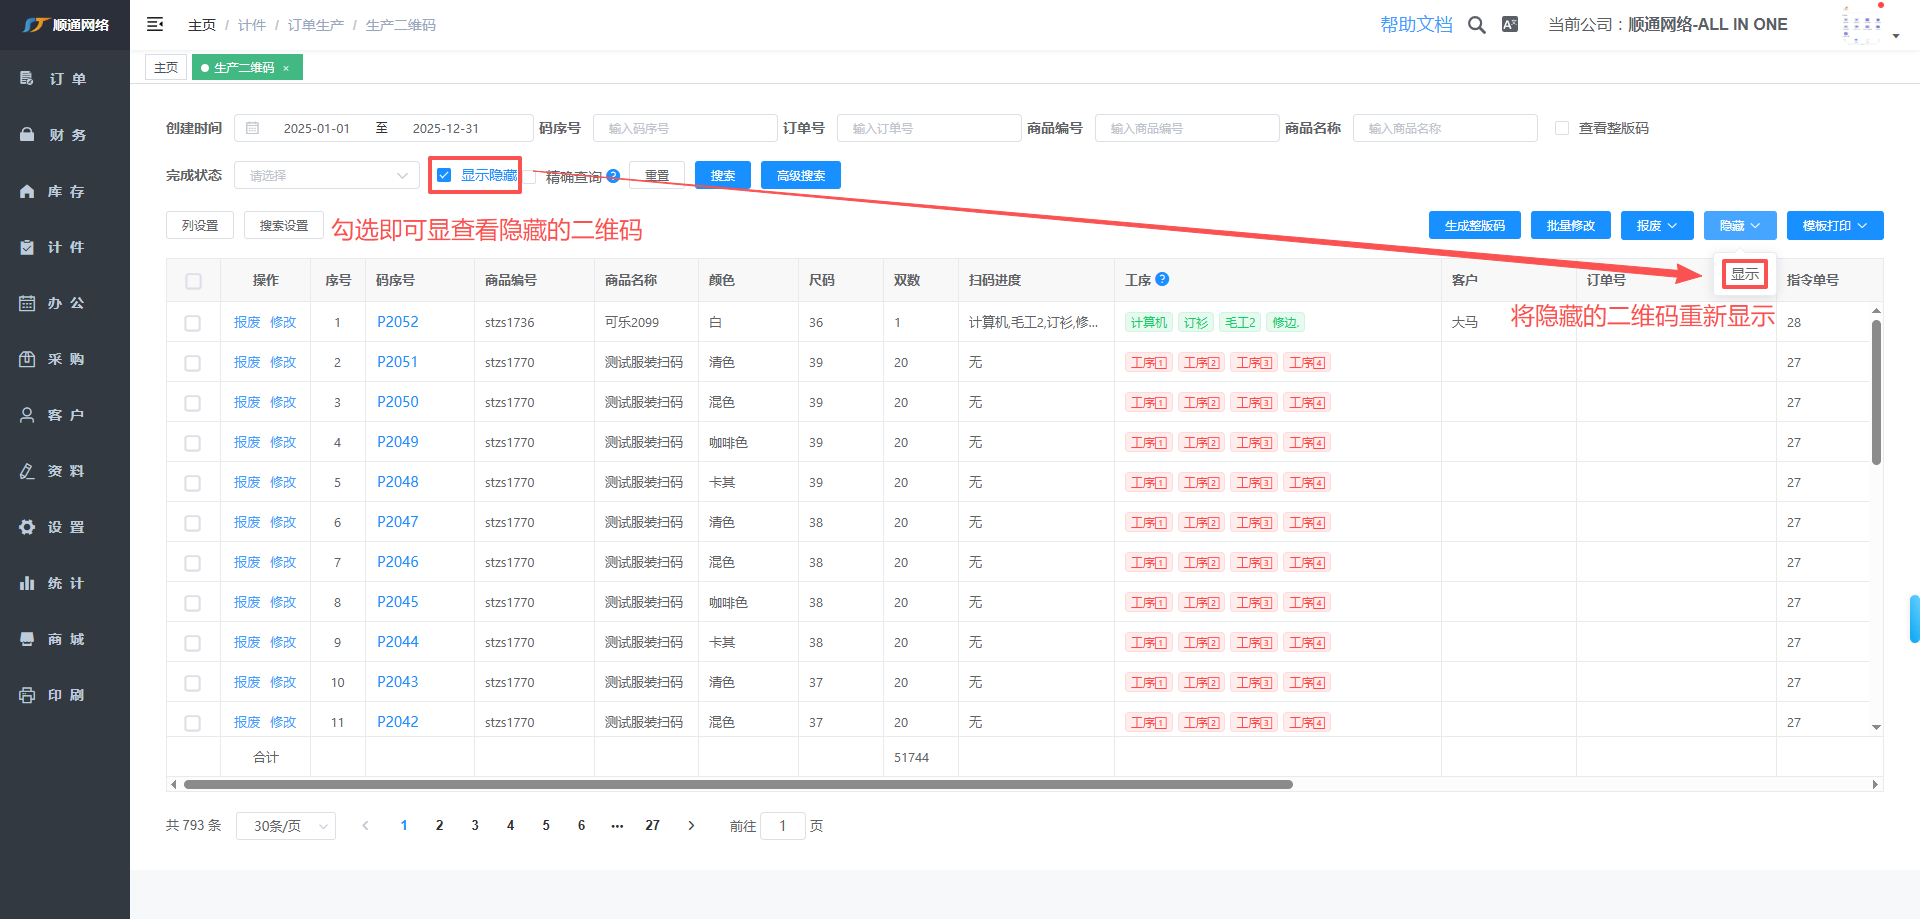Click the horizontal scrollbar below the table
The image size is (1920, 919).
(738, 784)
